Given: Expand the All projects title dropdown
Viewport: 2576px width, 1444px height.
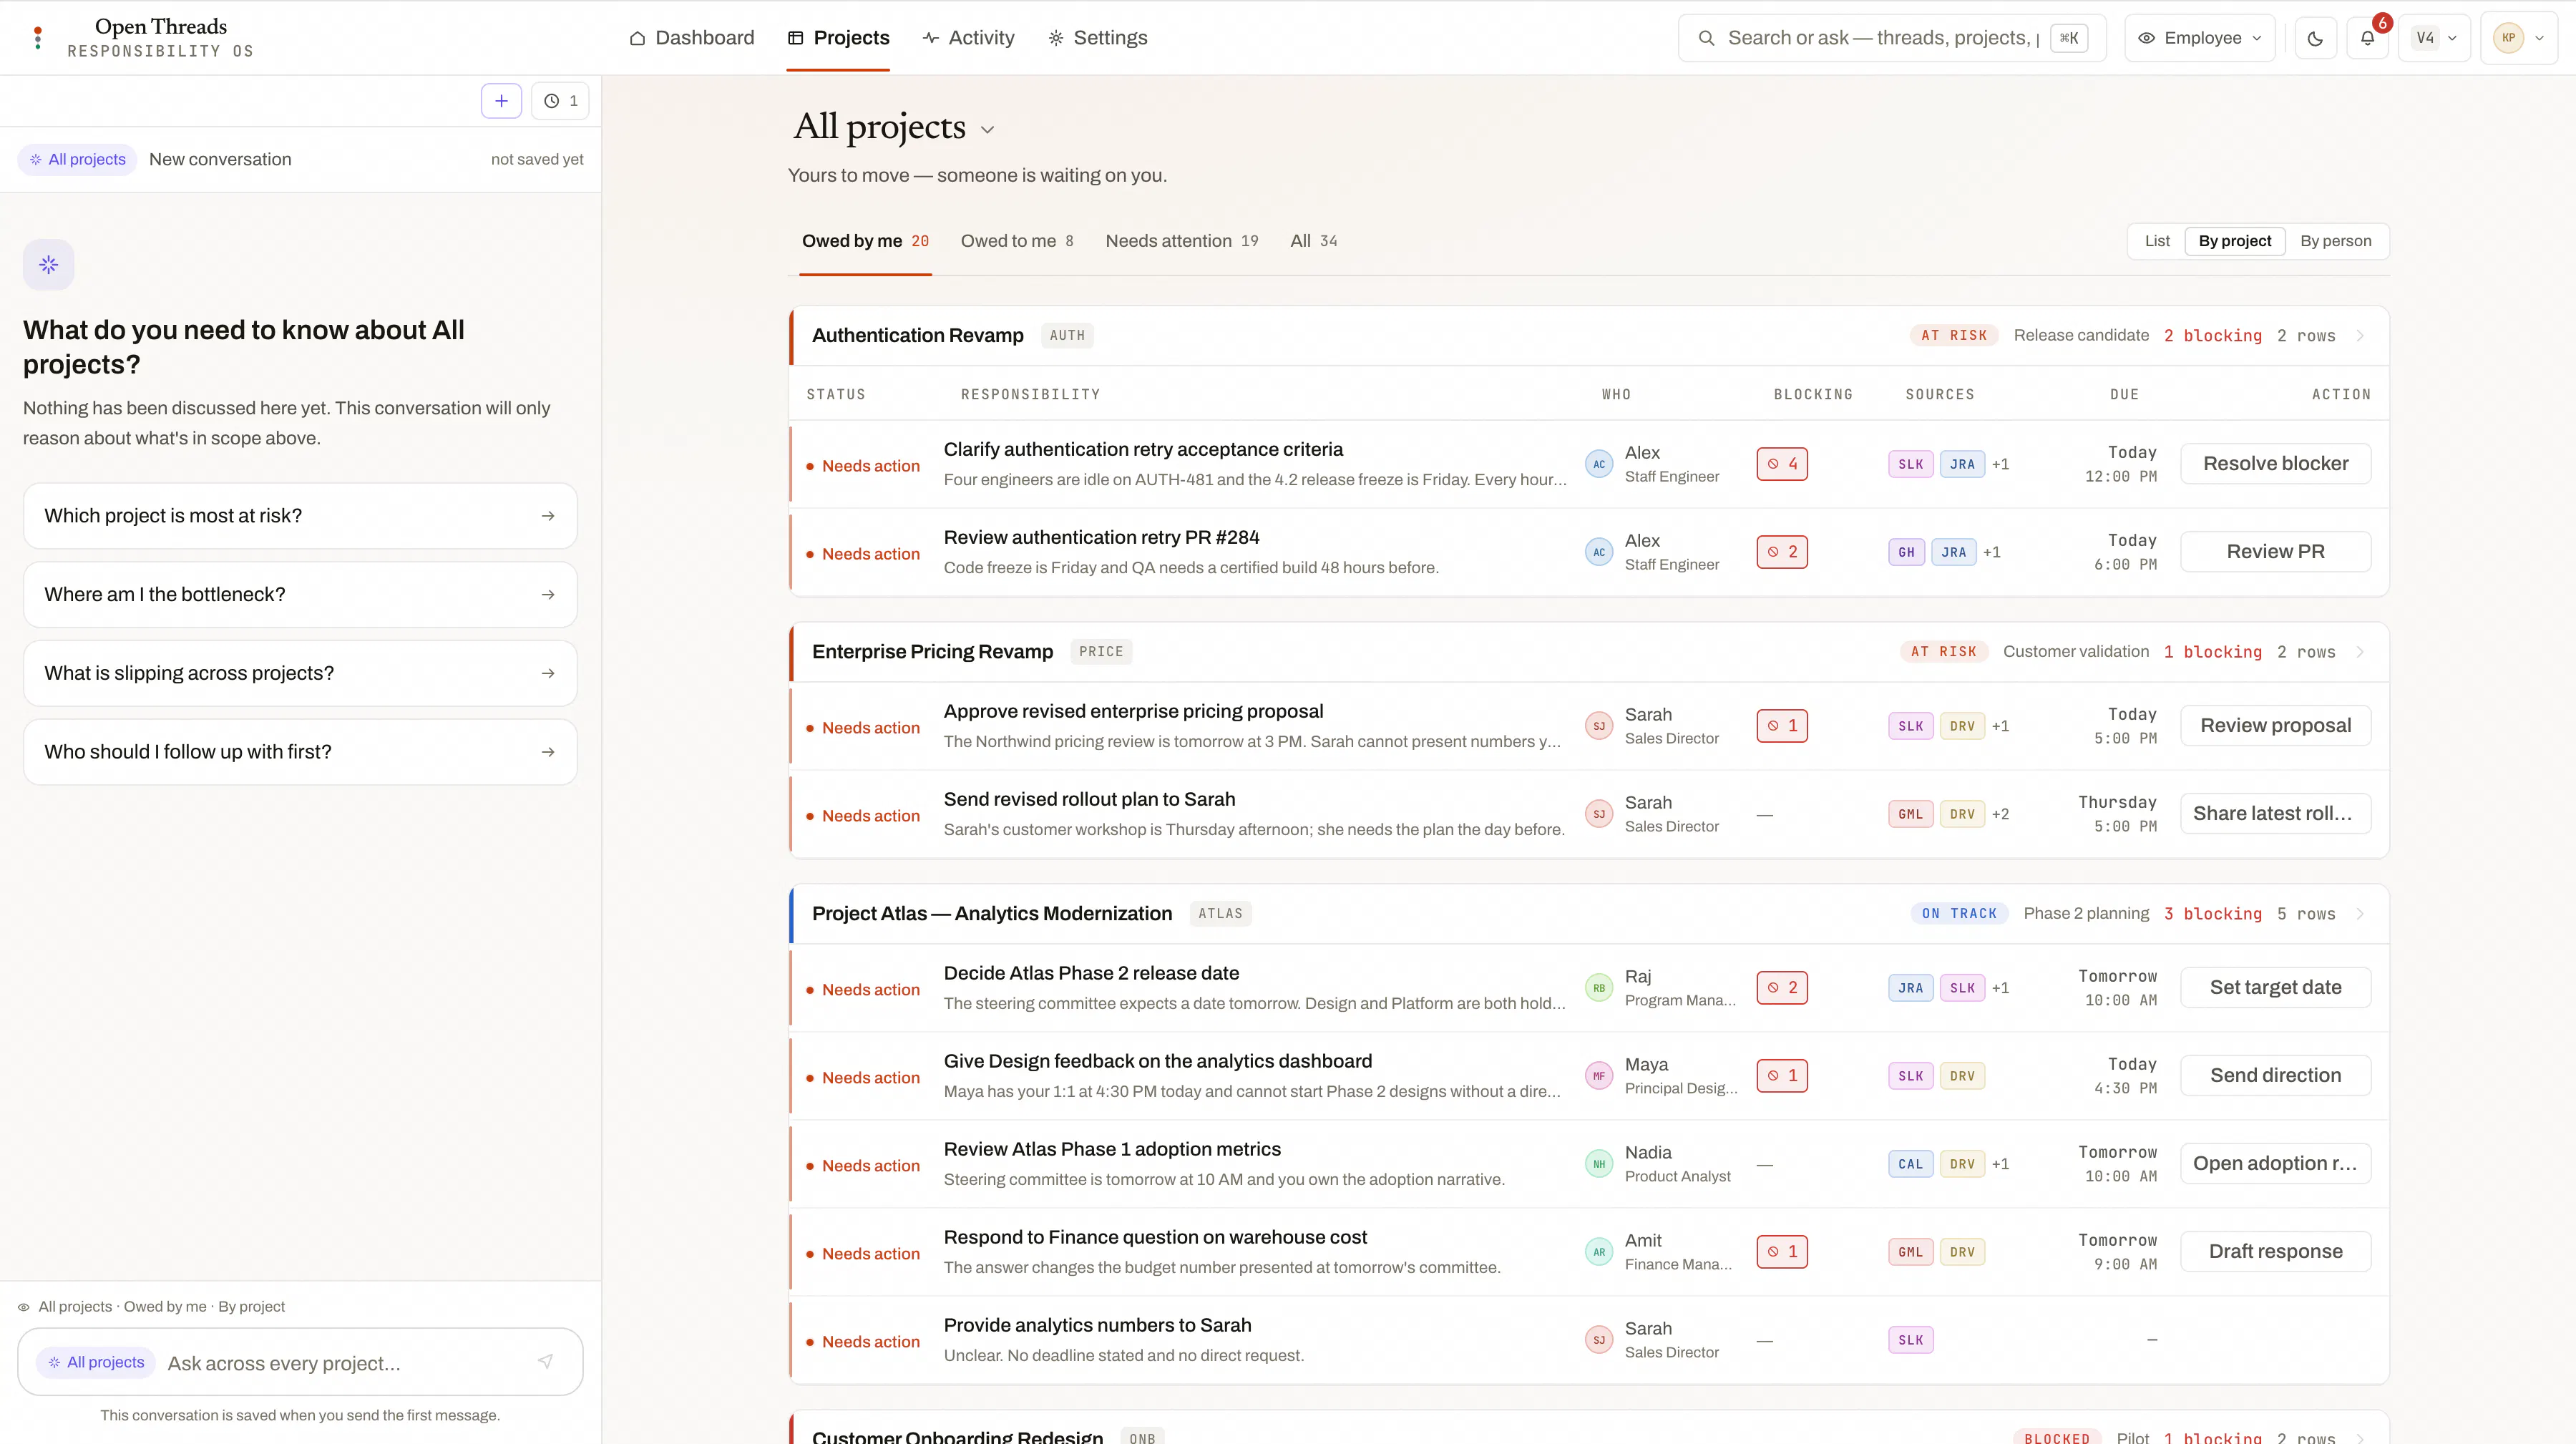Looking at the screenshot, I should click(x=987, y=130).
